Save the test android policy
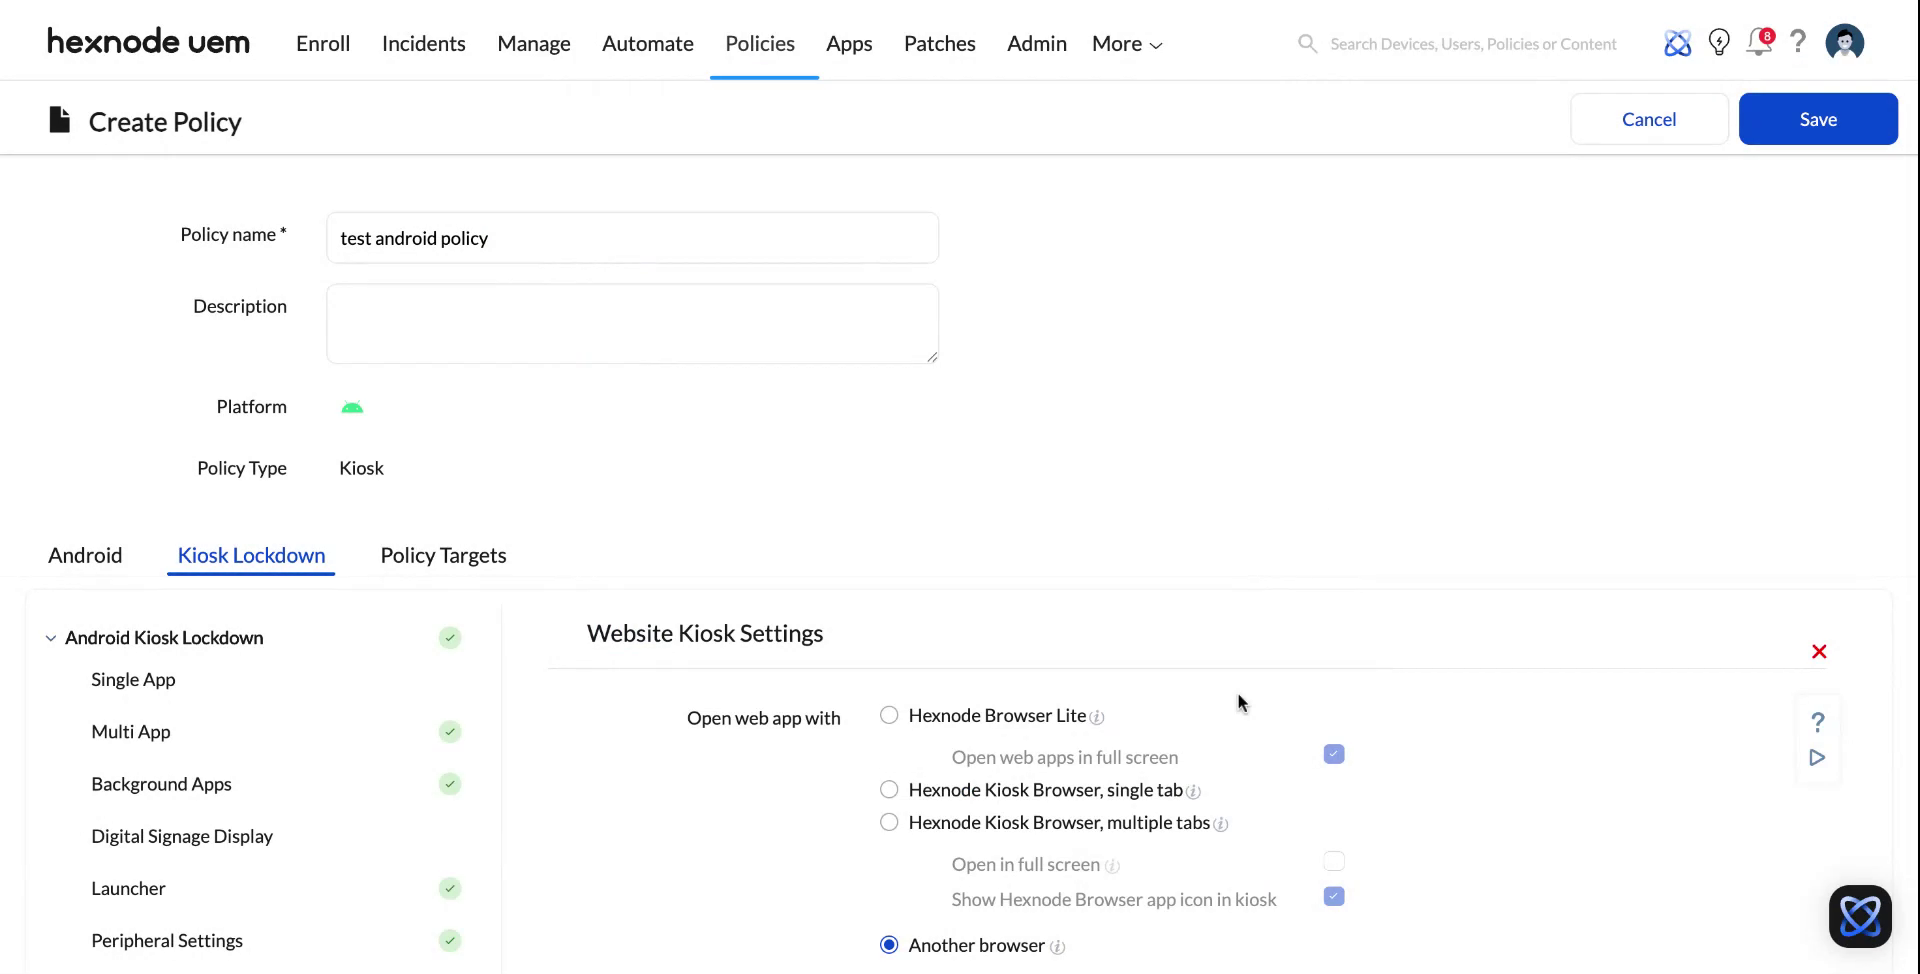1920x974 pixels. 1818,118
